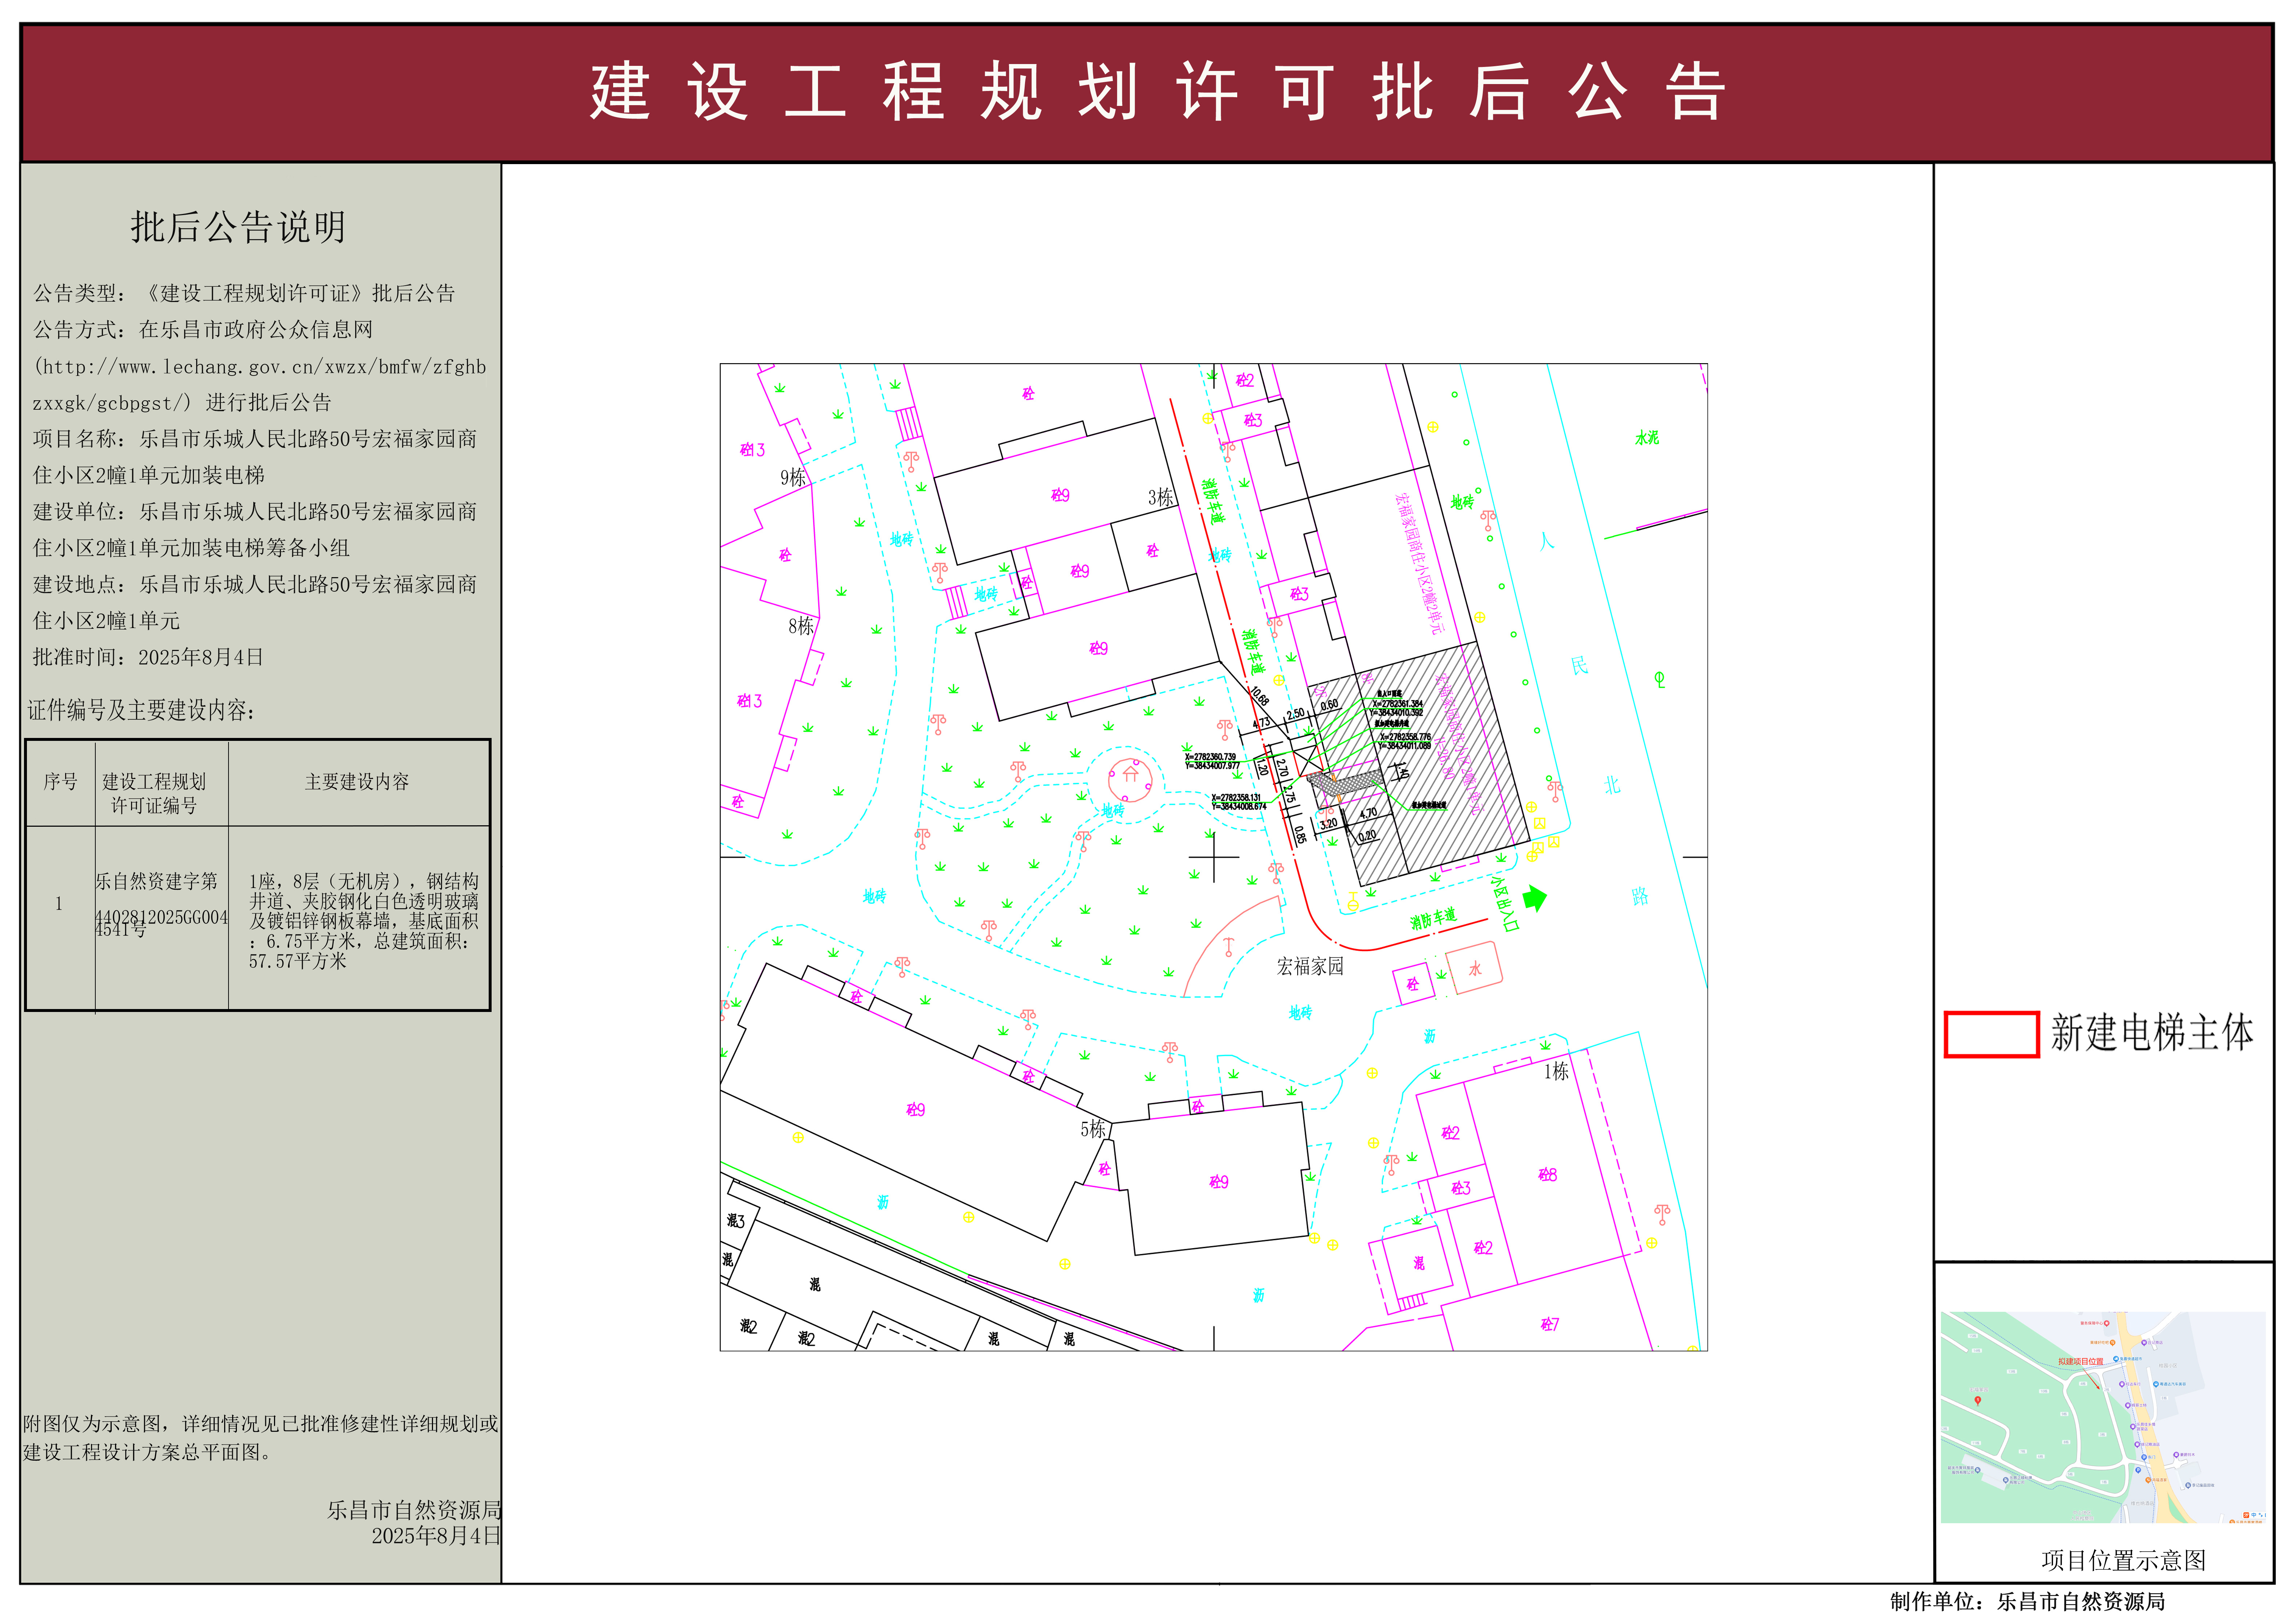Click the footnote starting 附图仅为示意图
Screen dimensions: 2295x1624
pyautogui.click(x=261, y=1438)
